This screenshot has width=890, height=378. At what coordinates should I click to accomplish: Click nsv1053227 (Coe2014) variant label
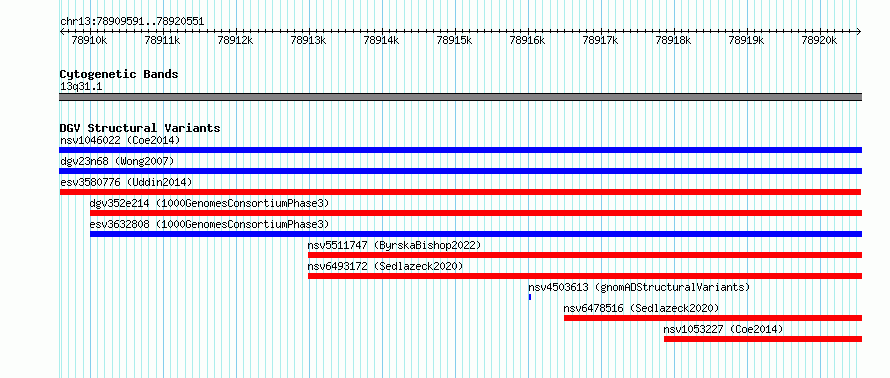(724, 329)
